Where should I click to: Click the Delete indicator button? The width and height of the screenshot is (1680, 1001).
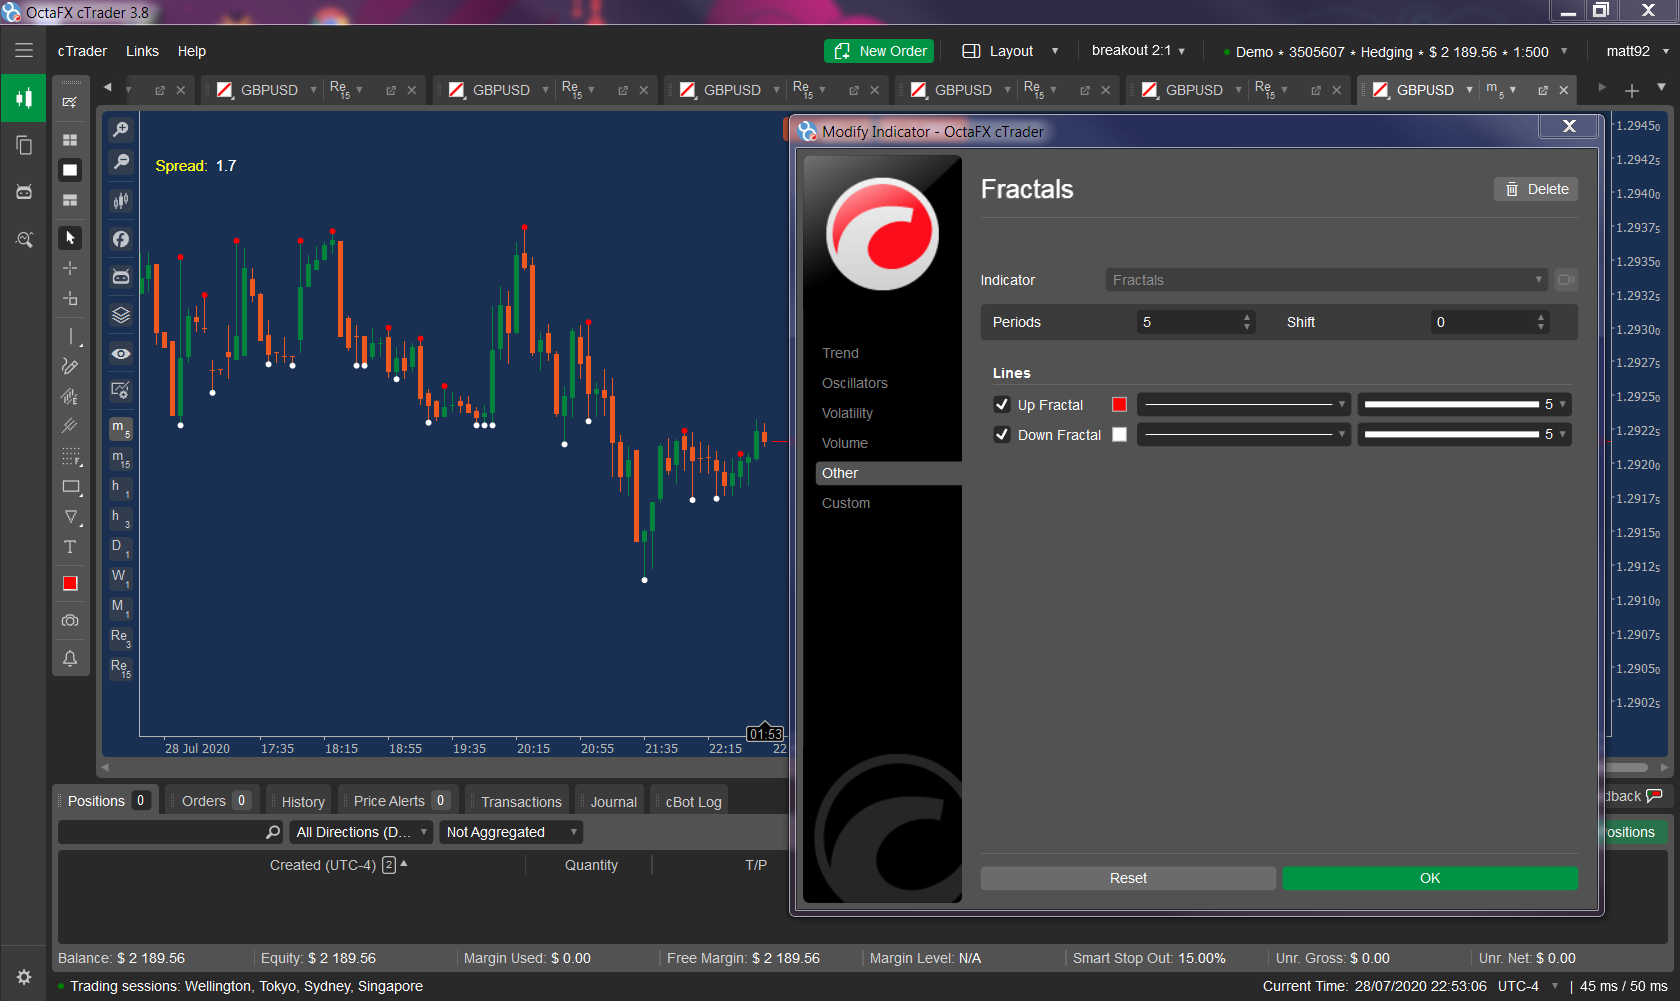(1536, 189)
